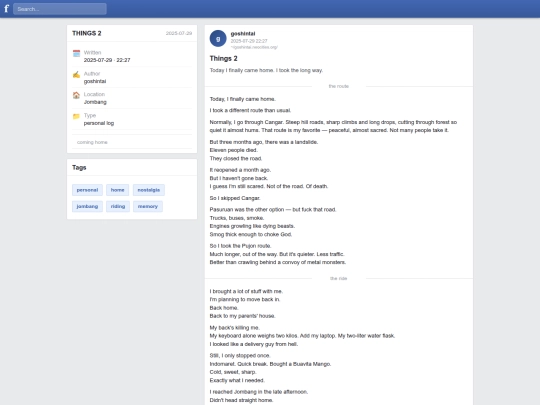This screenshot has height=405, width=540.
Task: Click line 'I brought a lot of stuff with me.'
Action: 246,291
